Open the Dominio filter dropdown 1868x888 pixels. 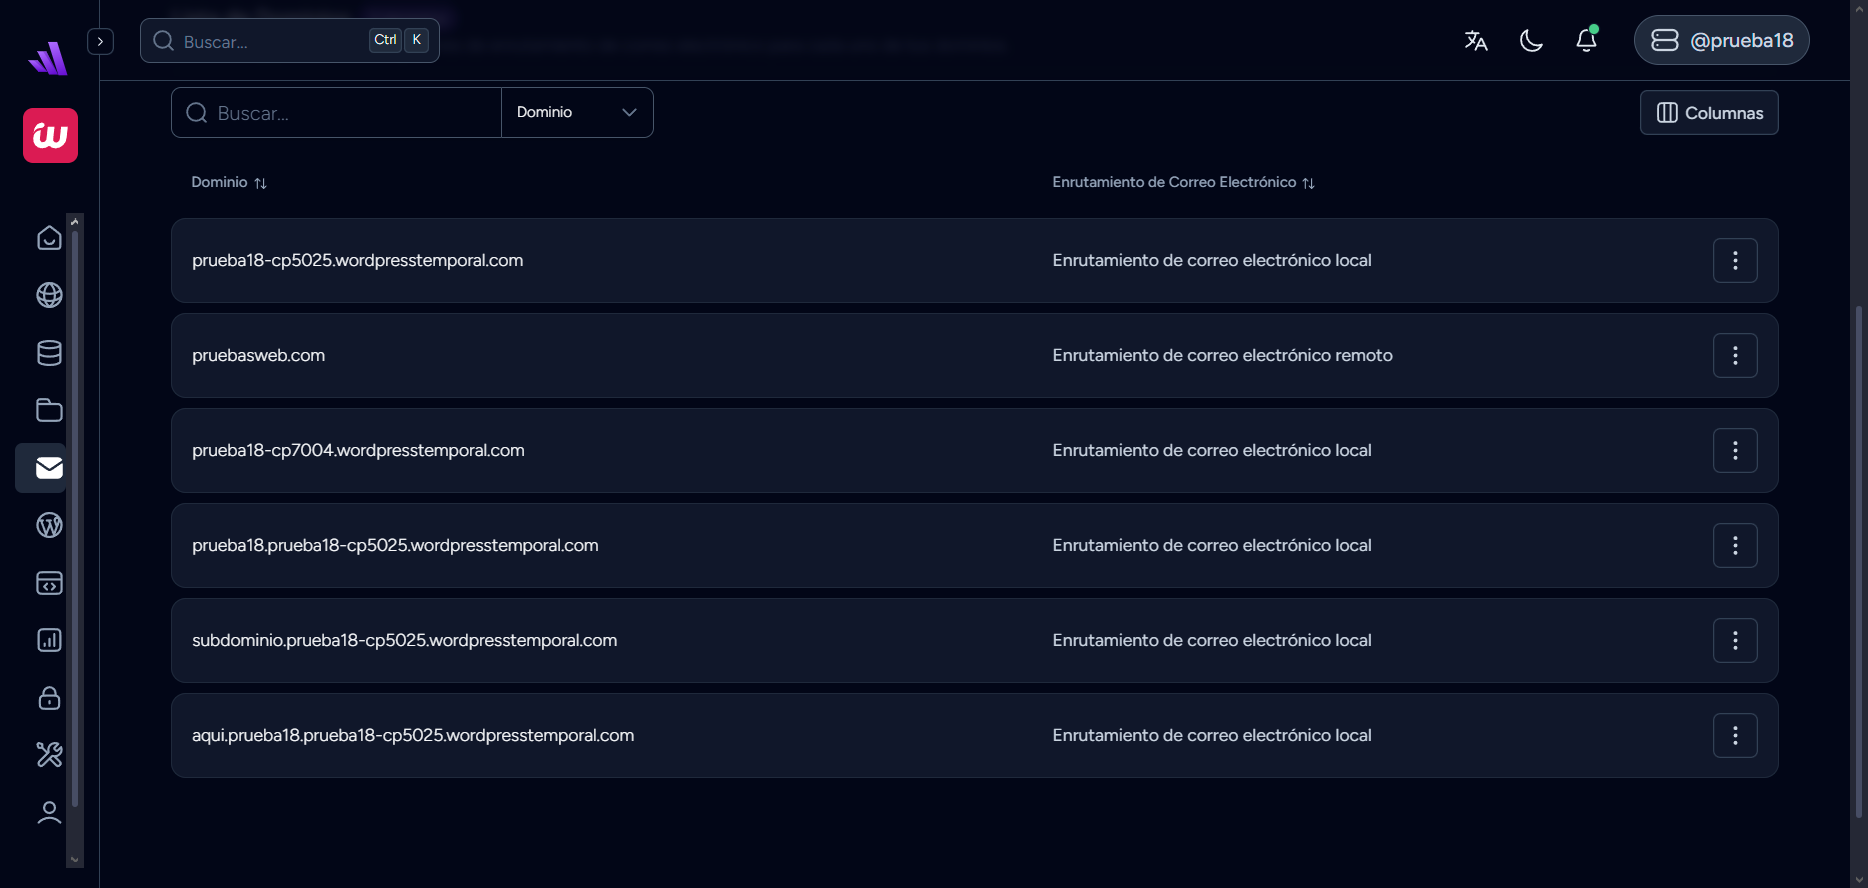point(577,112)
